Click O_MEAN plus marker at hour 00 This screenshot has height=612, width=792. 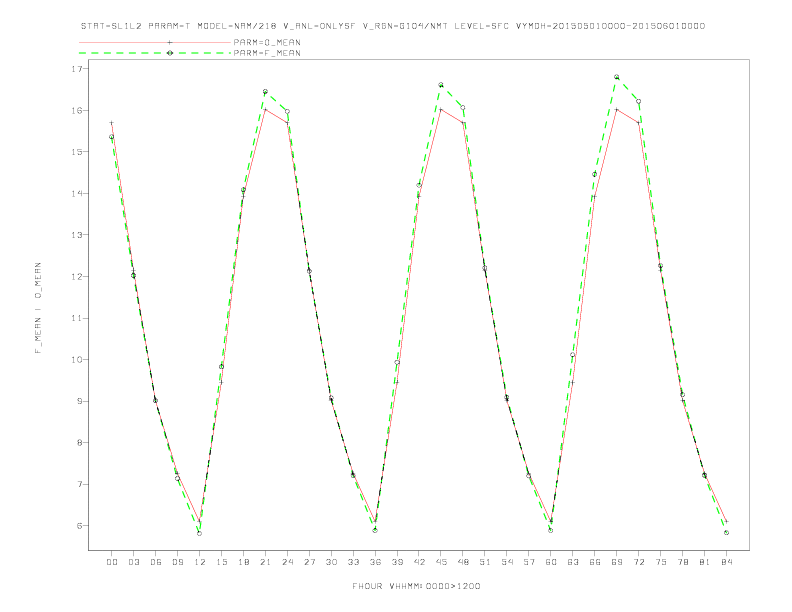(112, 123)
